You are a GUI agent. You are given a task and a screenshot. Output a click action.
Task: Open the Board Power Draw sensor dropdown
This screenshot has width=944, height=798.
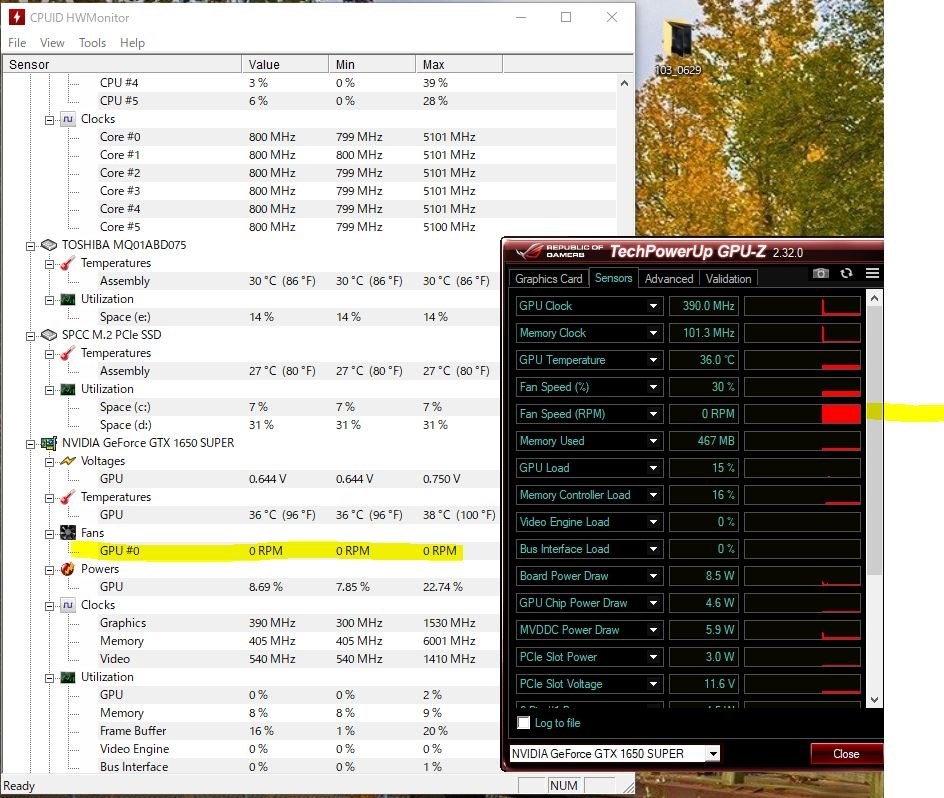653,576
